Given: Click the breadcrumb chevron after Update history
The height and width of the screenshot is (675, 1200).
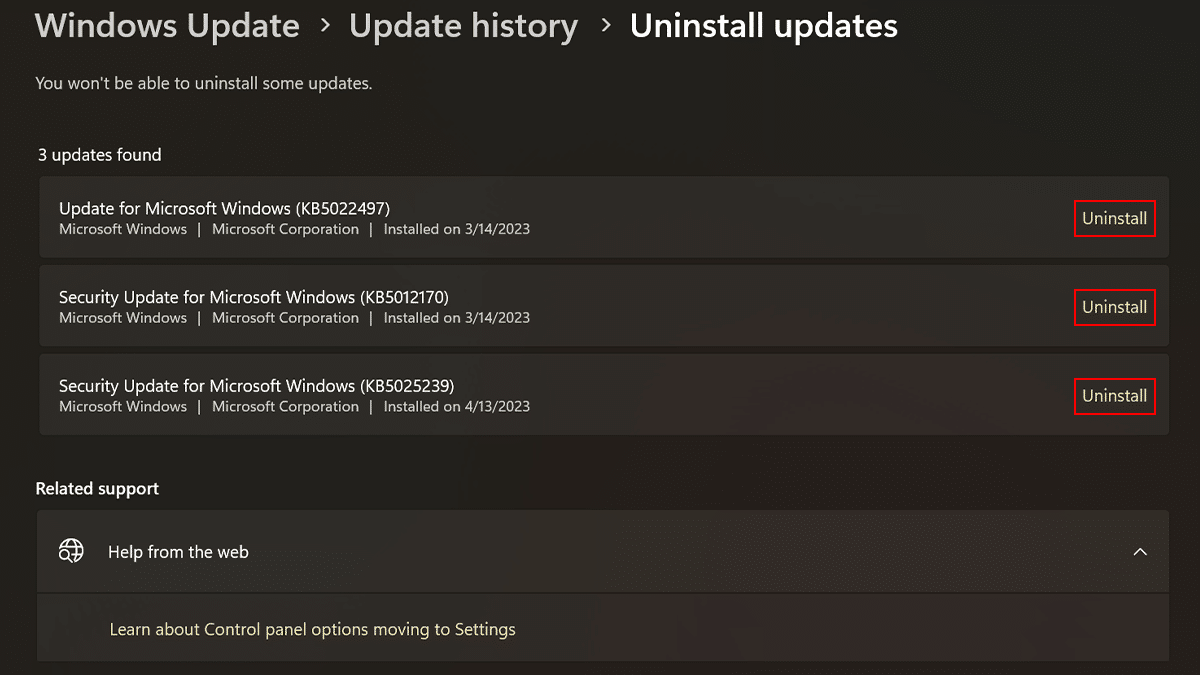Looking at the screenshot, I should (x=605, y=26).
